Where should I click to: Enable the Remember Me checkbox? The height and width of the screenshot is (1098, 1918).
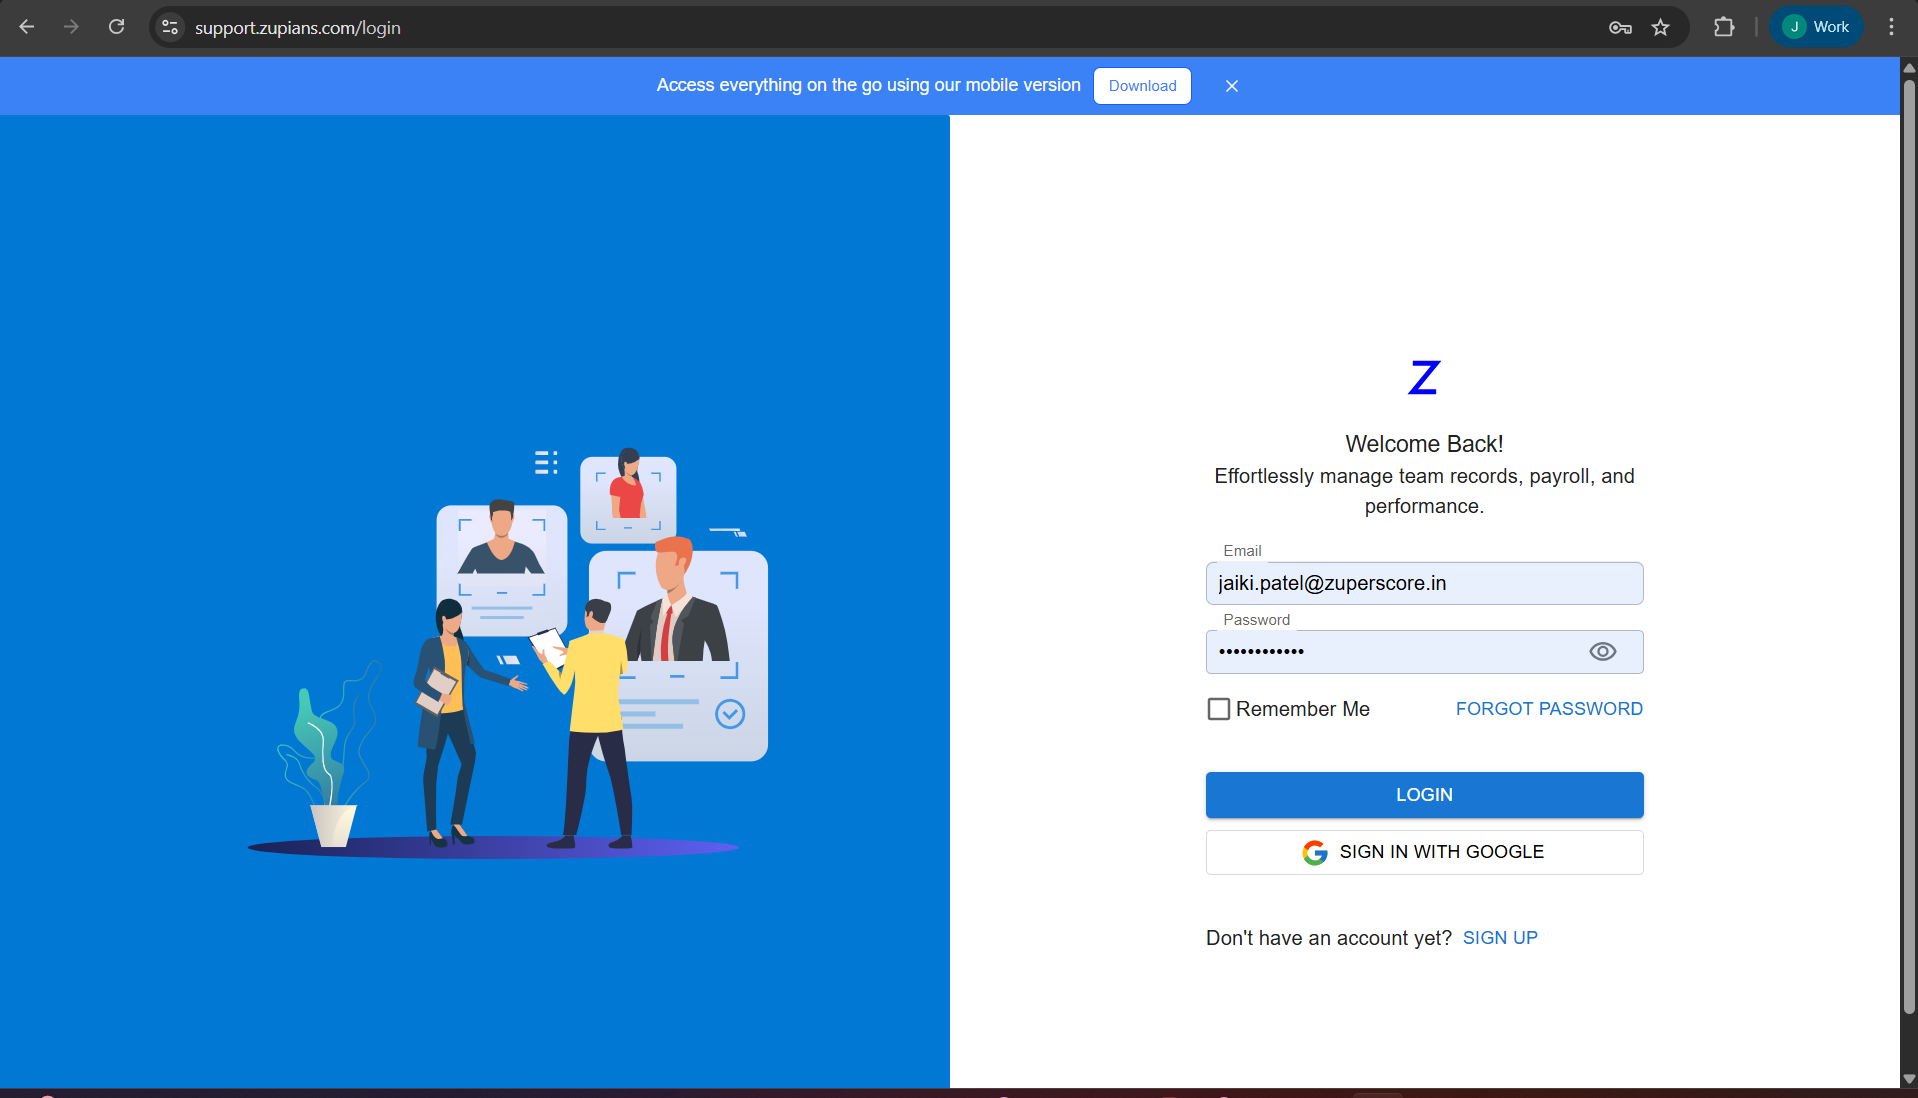1217,708
